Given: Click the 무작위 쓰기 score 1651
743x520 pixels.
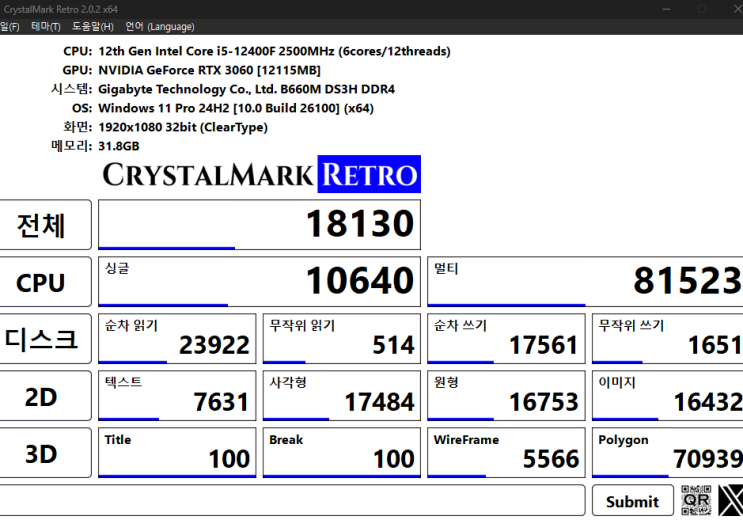Looking at the screenshot, I should pos(668,339).
